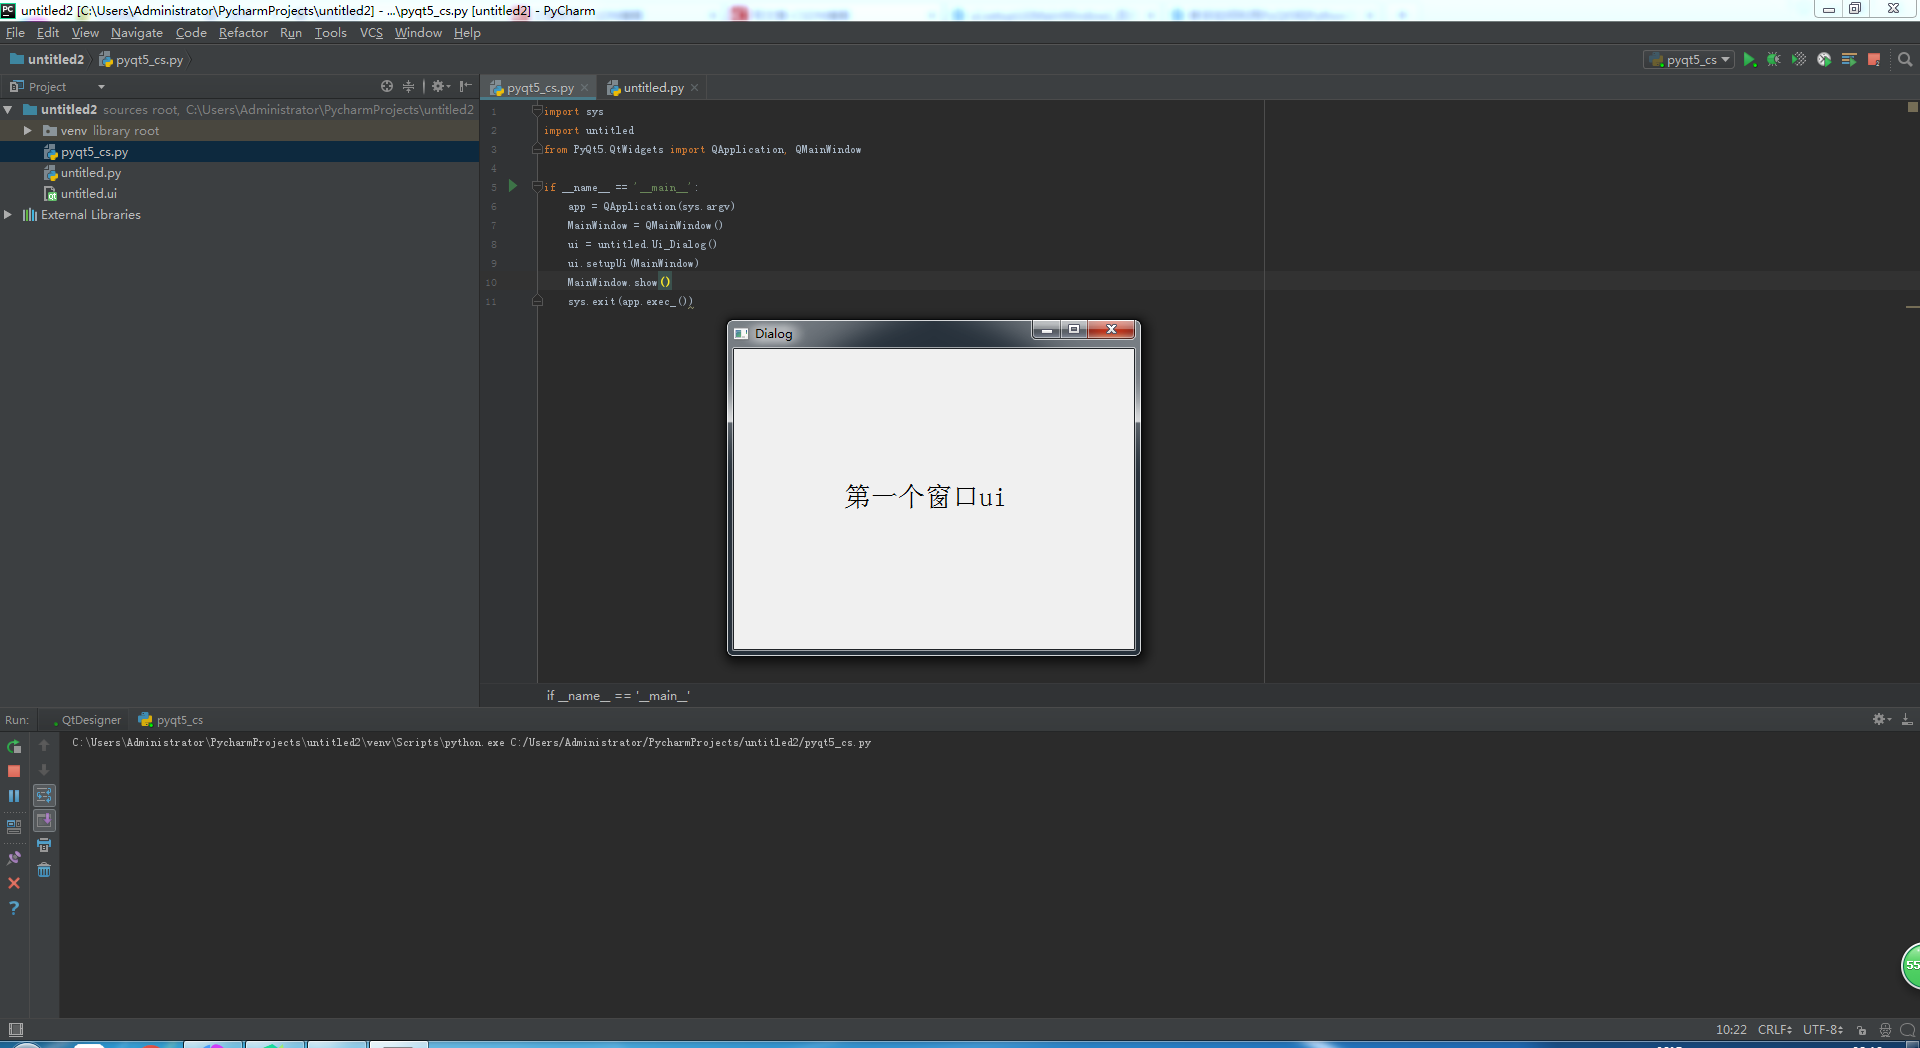
Task: Open the Run menu
Action: point(290,33)
